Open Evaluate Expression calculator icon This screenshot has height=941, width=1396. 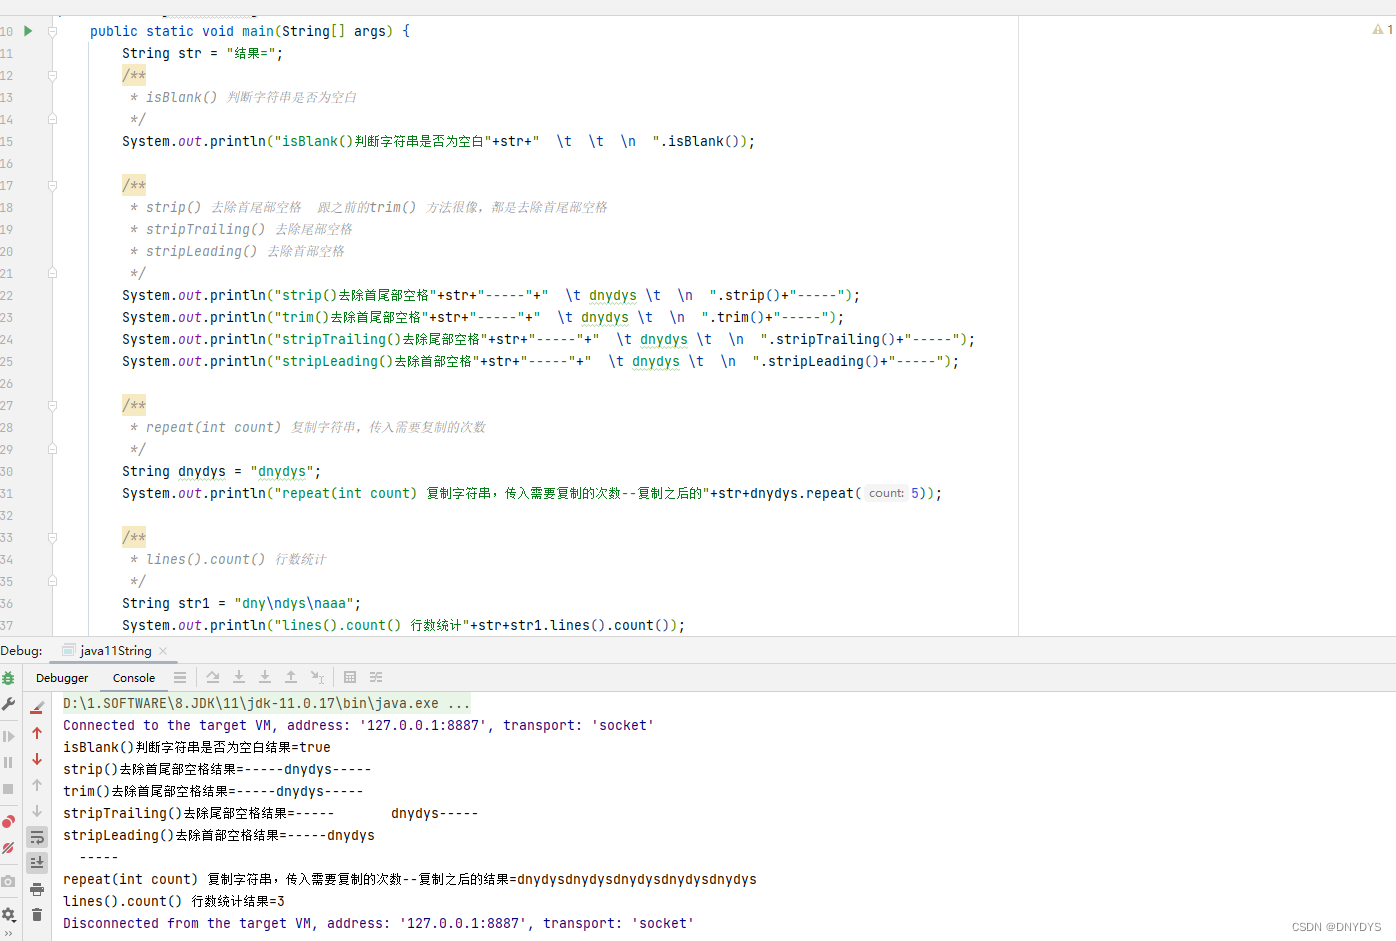(350, 678)
